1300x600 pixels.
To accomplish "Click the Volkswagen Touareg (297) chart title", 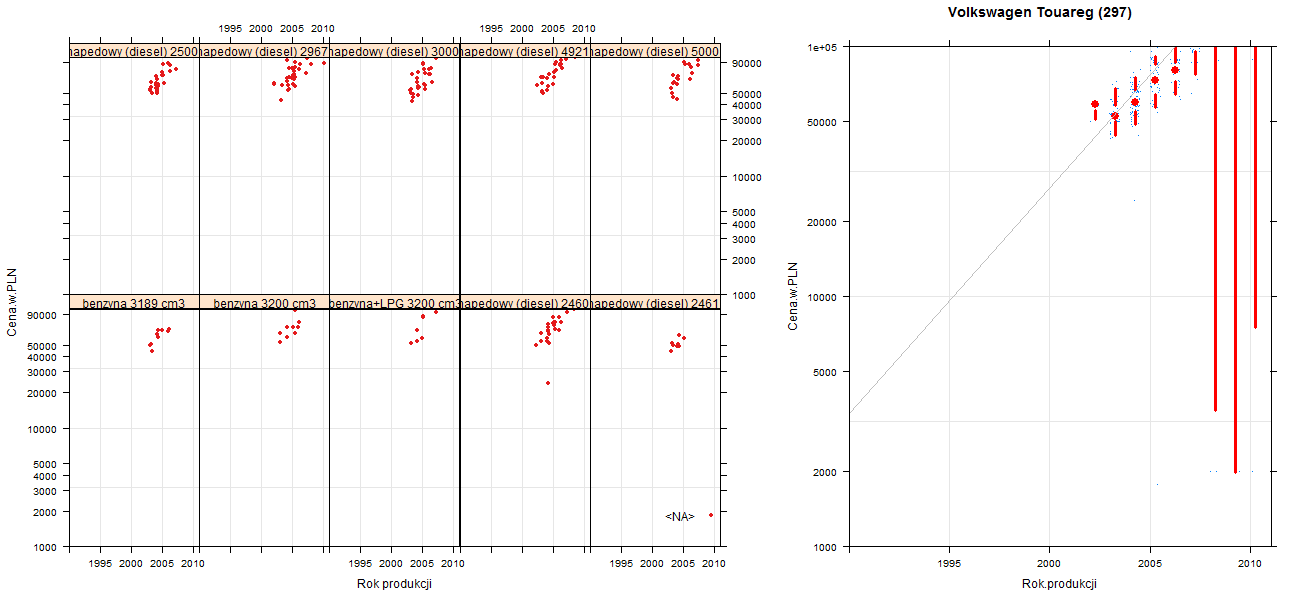I will [x=1040, y=13].
